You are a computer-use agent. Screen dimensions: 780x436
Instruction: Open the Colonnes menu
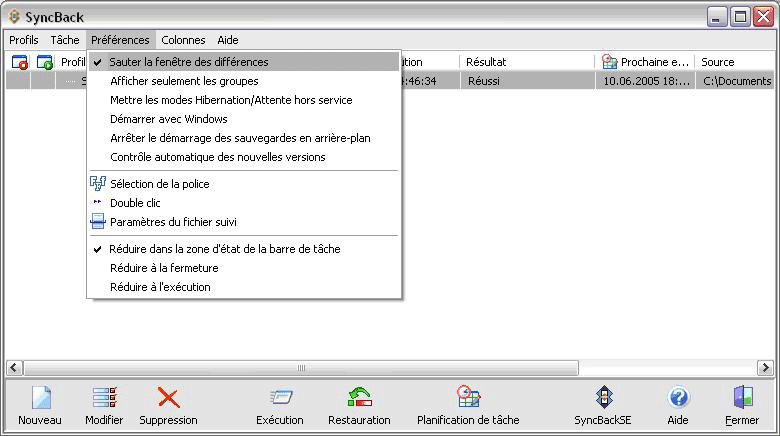(x=183, y=40)
